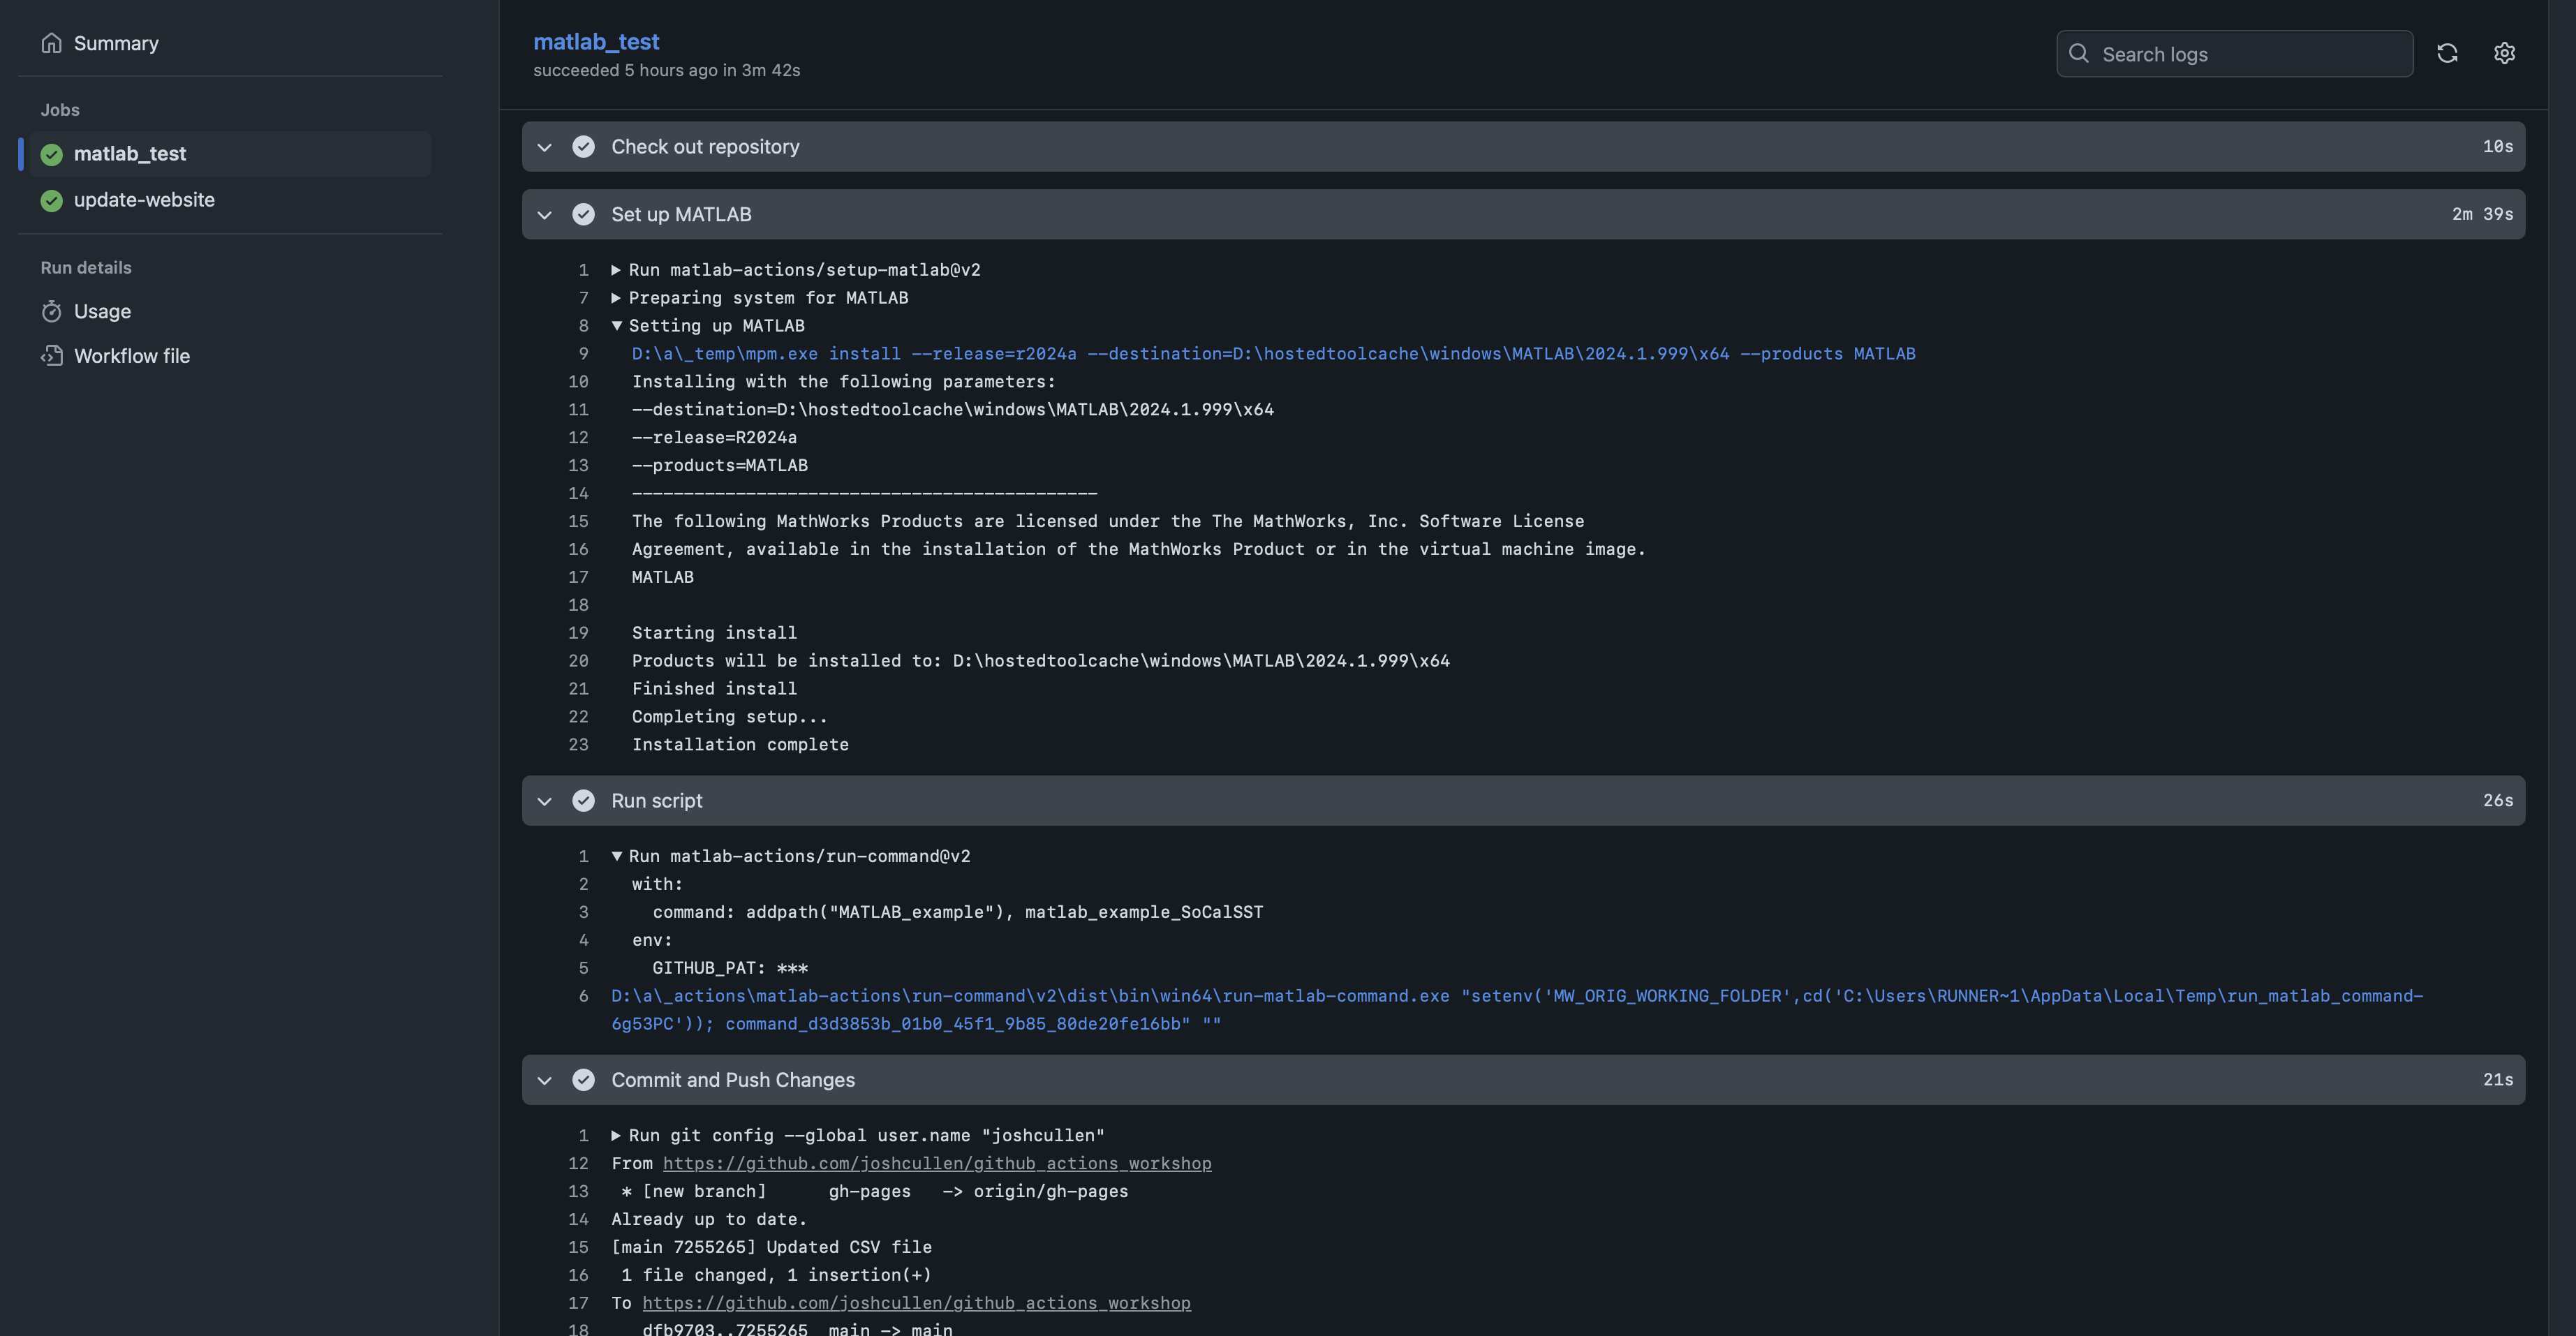Click the update-website job success icon
This screenshot has width=2576, height=1336.
coord(52,200)
